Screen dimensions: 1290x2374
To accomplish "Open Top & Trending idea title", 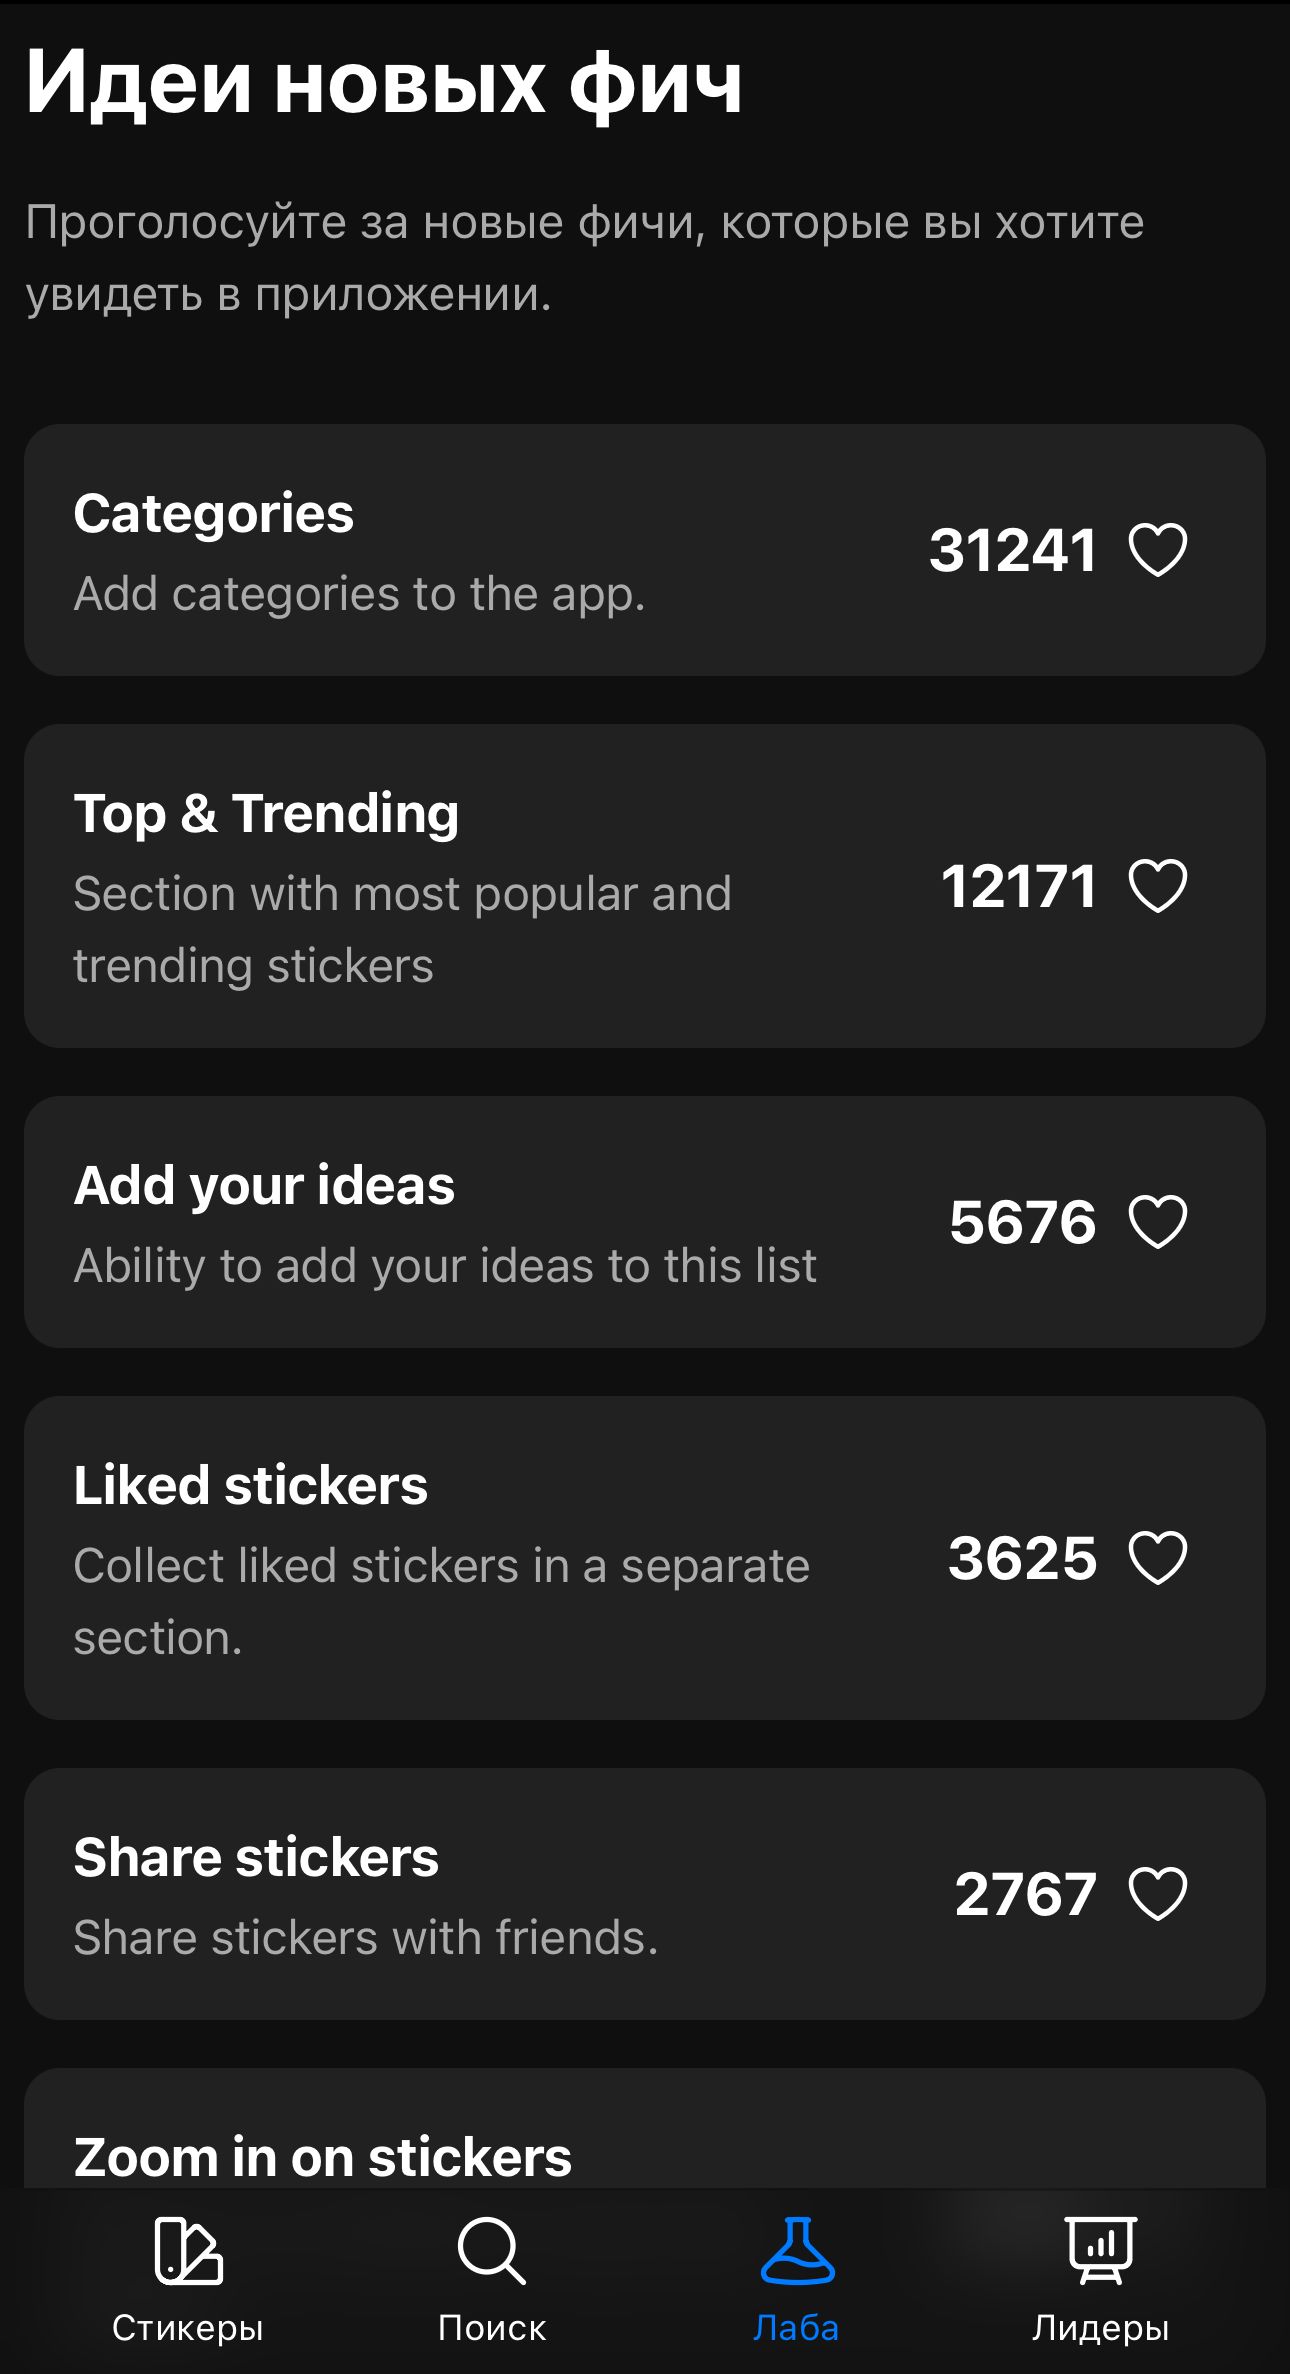I will [266, 813].
